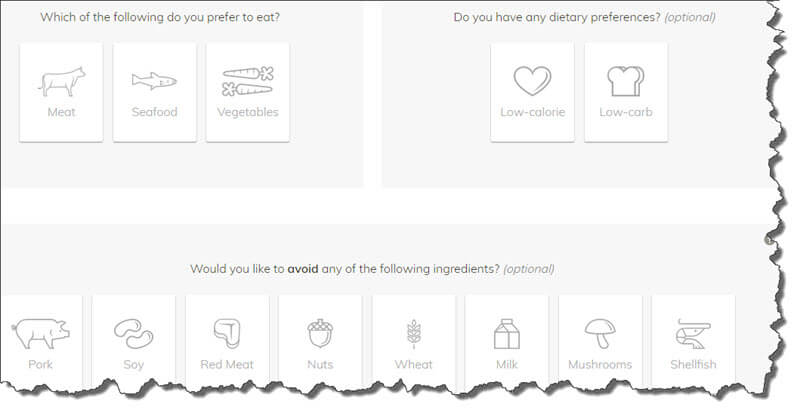Select the soybeans icon for Soy
The height and width of the screenshot is (413, 800).
click(134, 334)
